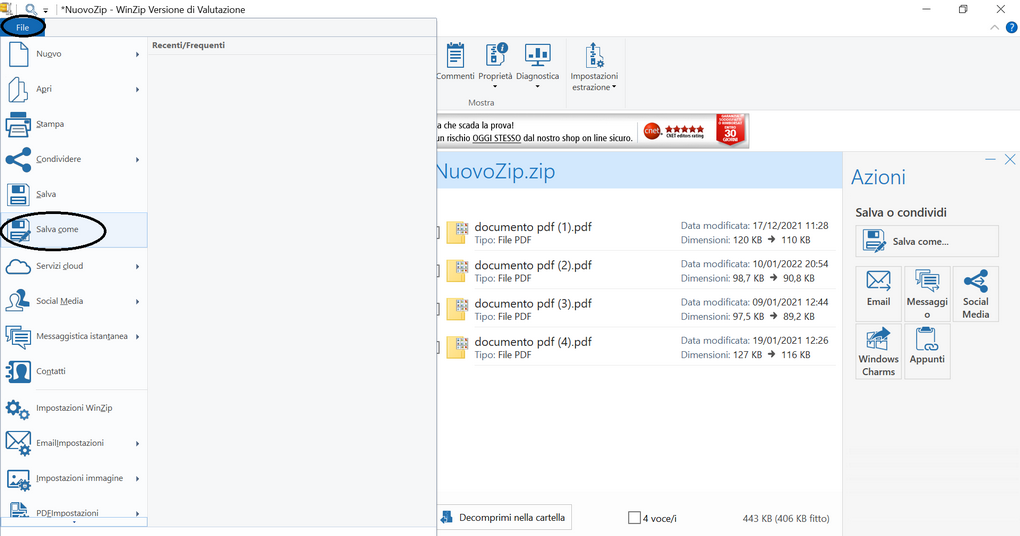Open Impostazioni WinZip menu entry
Screen dimensions: 1020x536
click(x=74, y=409)
